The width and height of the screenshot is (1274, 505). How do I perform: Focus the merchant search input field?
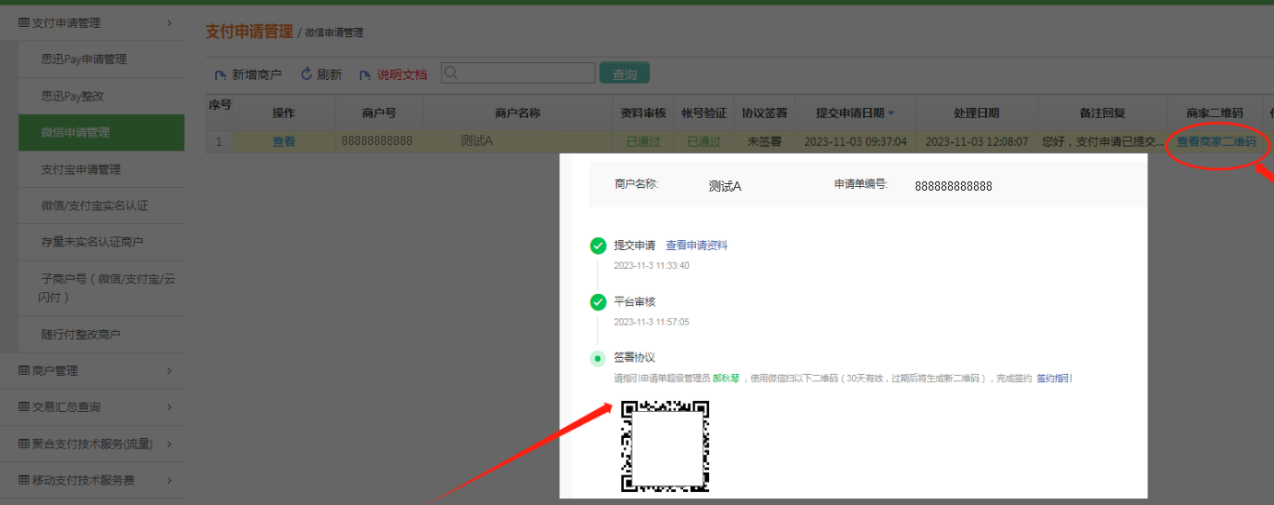[x=517, y=72]
